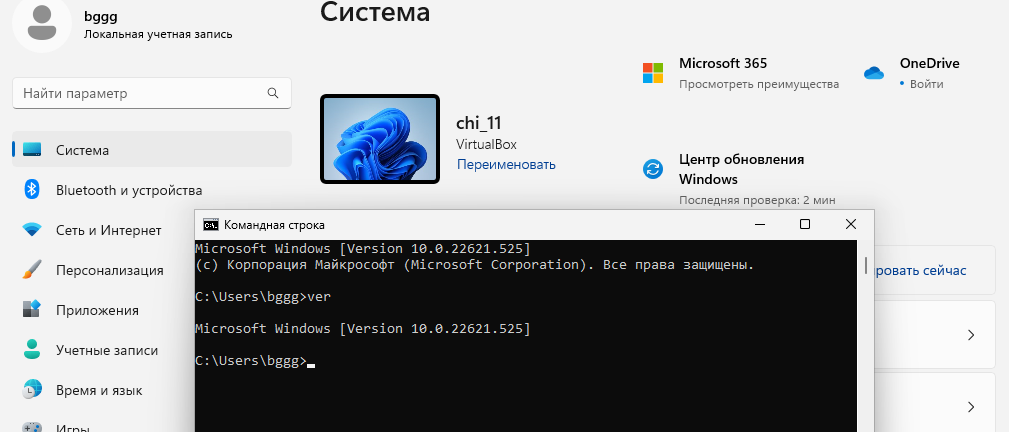The image size is (1009, 432).
Task: Click the Переименовать link
Action: pos(506,164)
